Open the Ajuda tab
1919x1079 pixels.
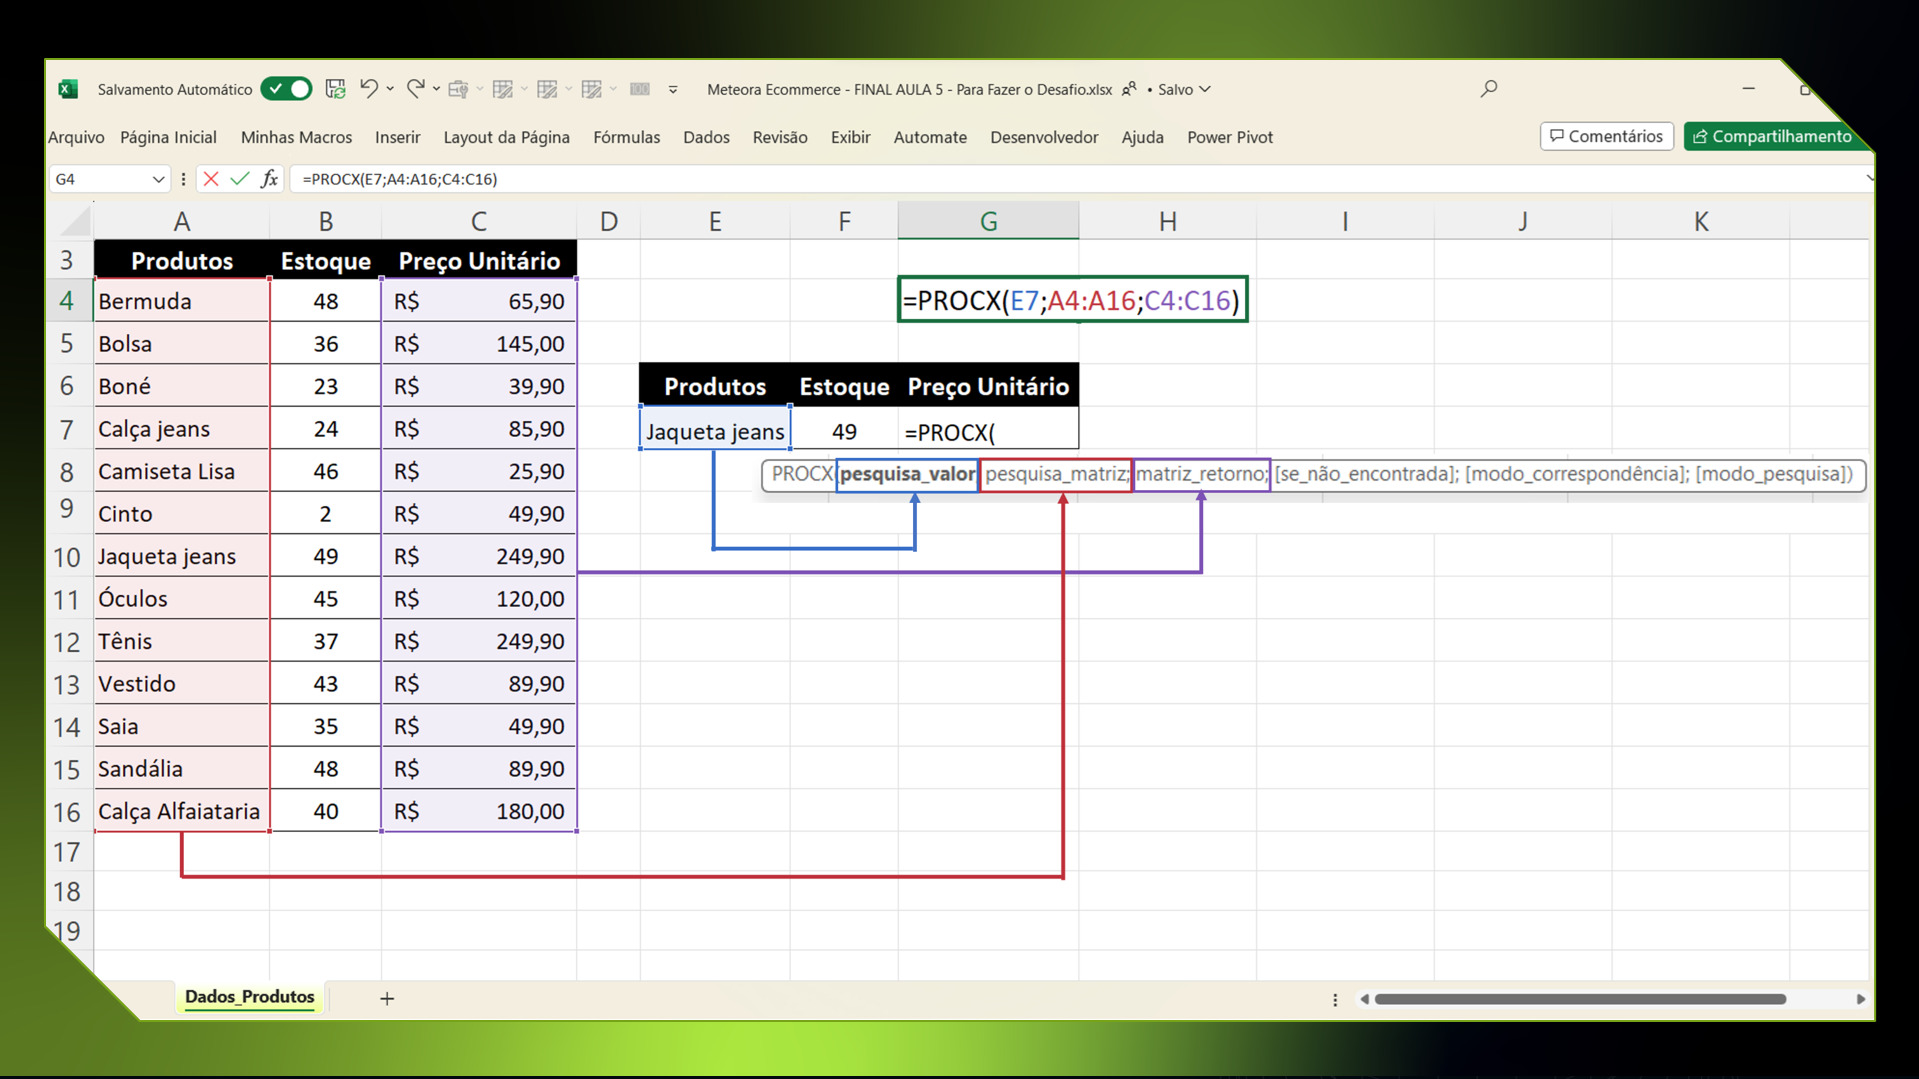click(x=1142, y=137)
